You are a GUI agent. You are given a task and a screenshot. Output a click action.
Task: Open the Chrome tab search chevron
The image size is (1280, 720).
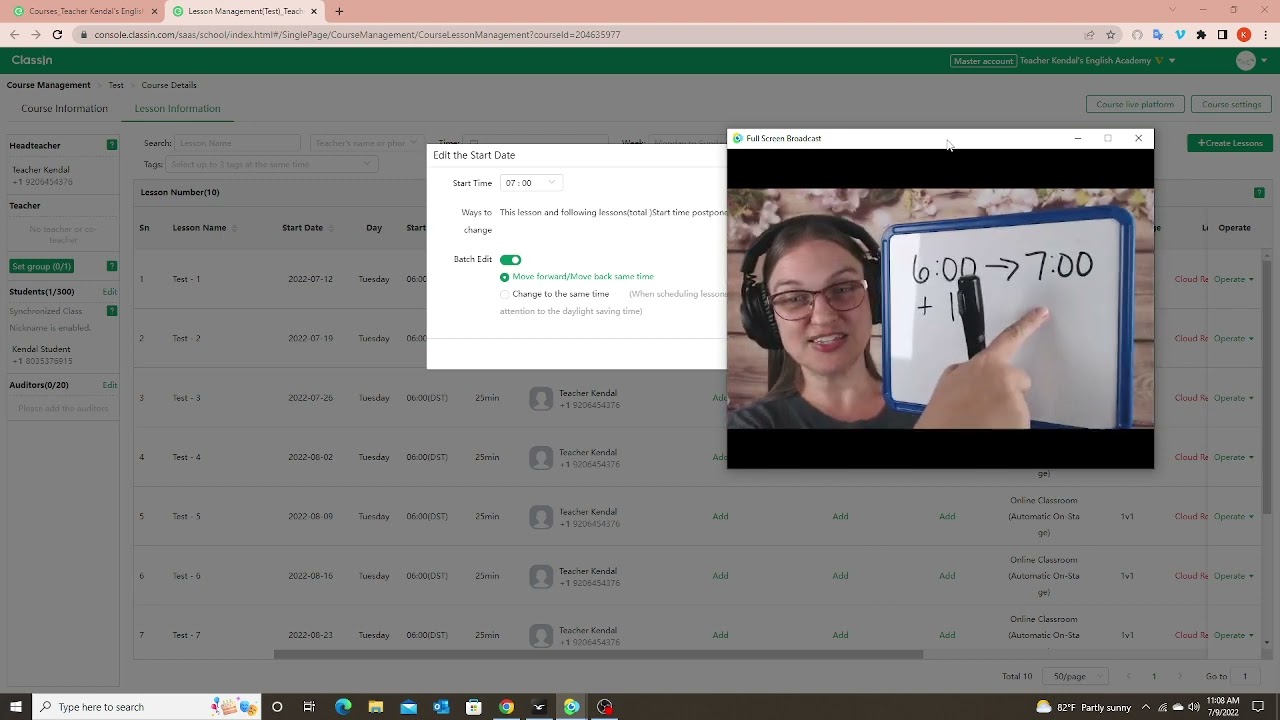click(1172, 11)
